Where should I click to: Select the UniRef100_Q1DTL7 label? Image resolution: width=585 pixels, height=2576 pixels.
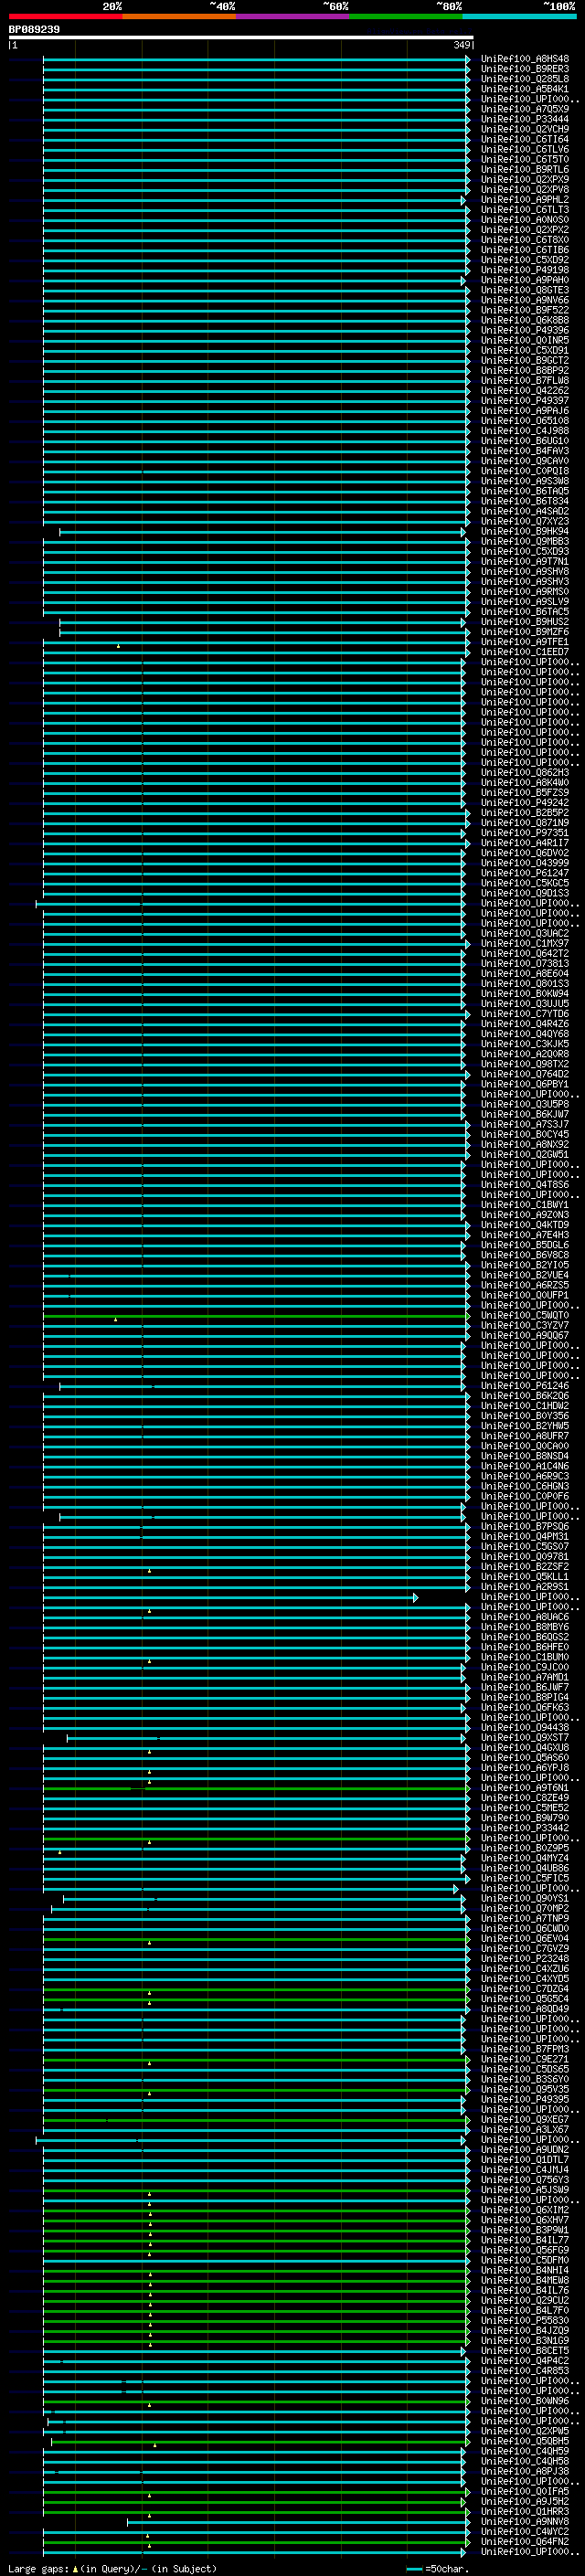(x=525, y=2160)
